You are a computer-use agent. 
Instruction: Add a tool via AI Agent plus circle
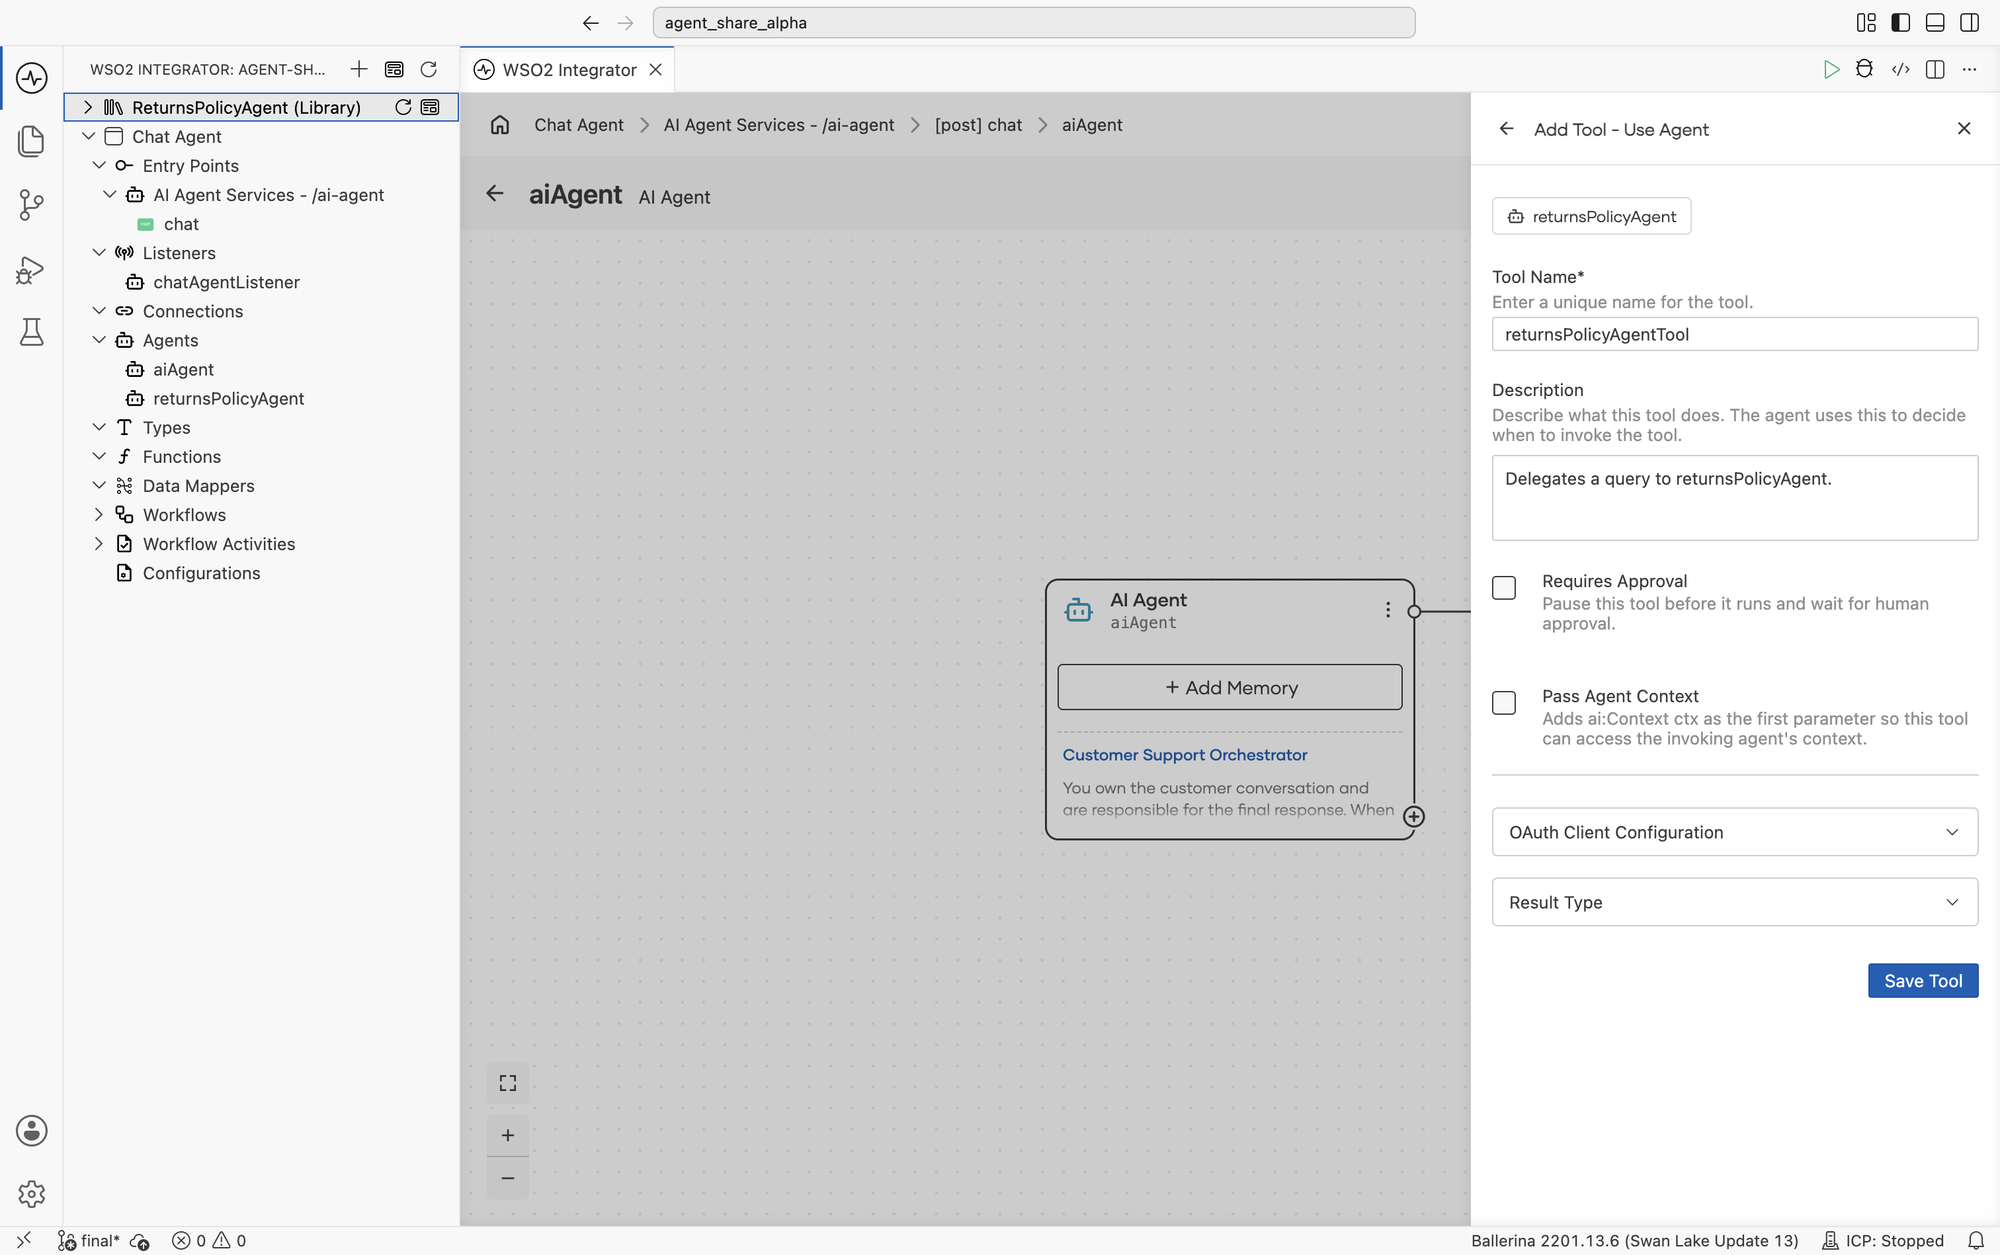[1414, 816]
